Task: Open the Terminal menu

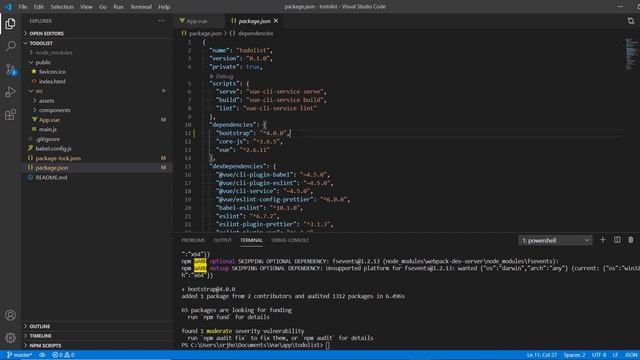Action: [141, 7]
